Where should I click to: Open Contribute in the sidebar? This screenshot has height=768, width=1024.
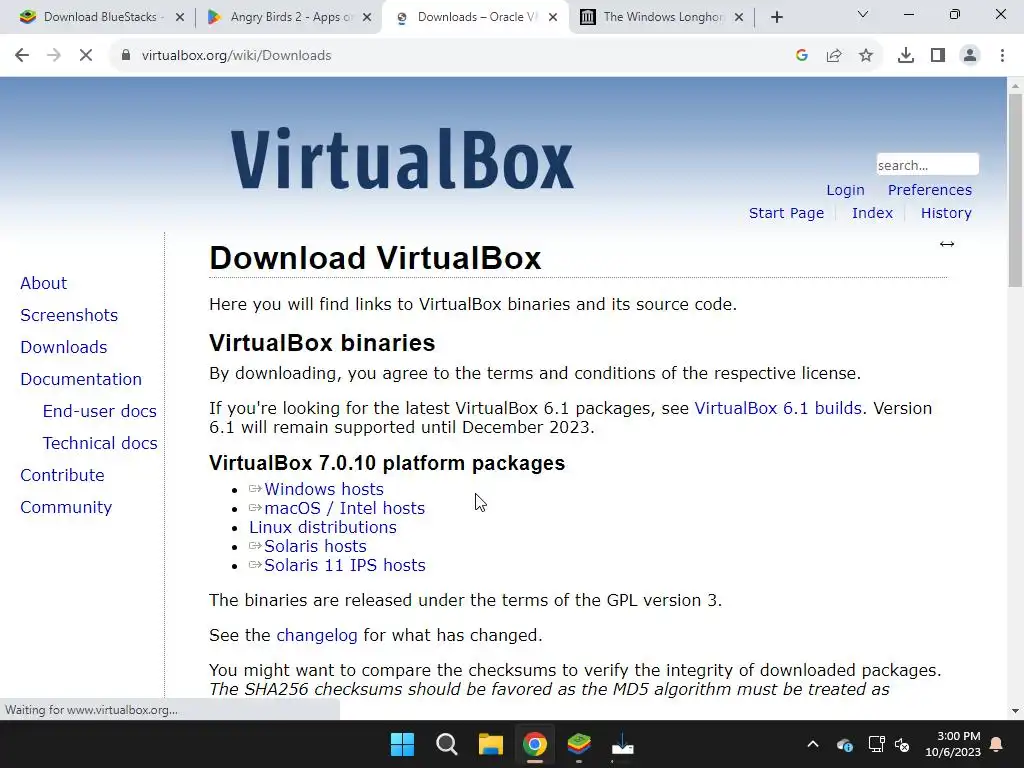pyautogui.click(x=62, y=475)
